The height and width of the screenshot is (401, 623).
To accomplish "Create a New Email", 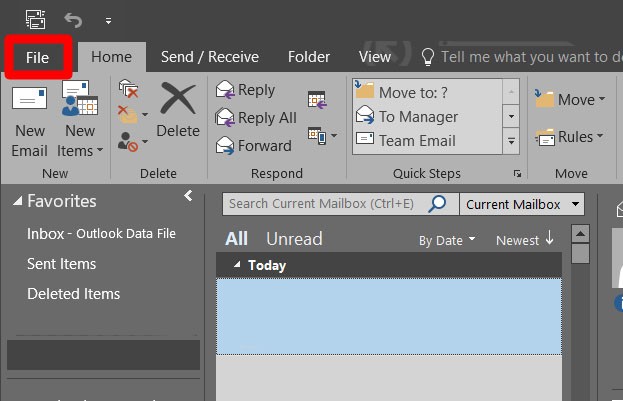I will 29,122.
